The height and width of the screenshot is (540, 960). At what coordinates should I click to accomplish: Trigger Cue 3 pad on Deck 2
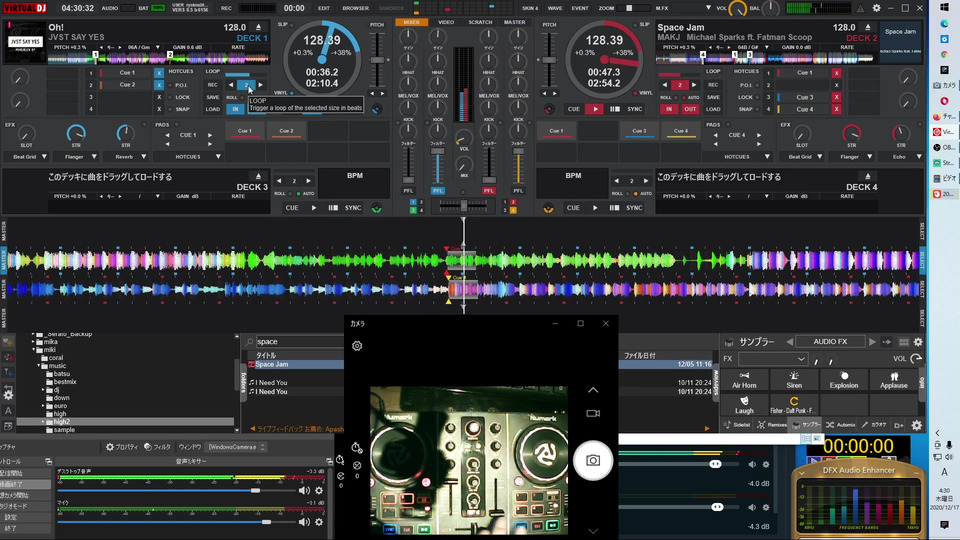pos(639,131)
